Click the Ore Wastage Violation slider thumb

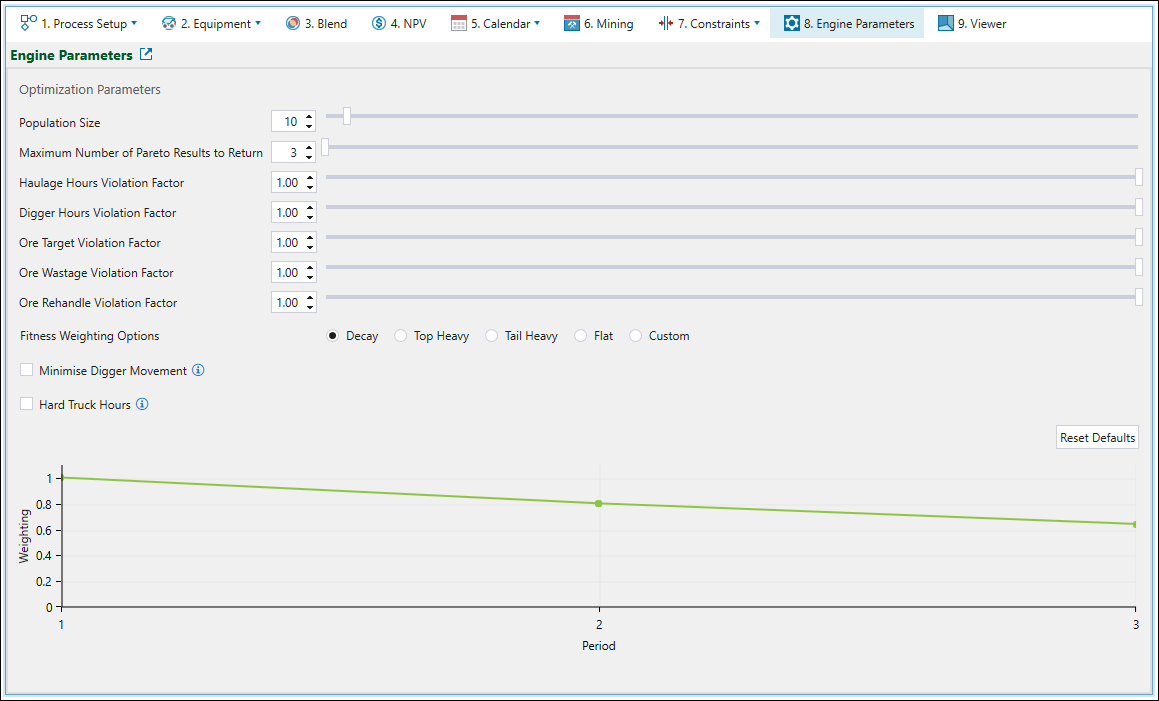pyautogui.click(x=1139, y=267)
